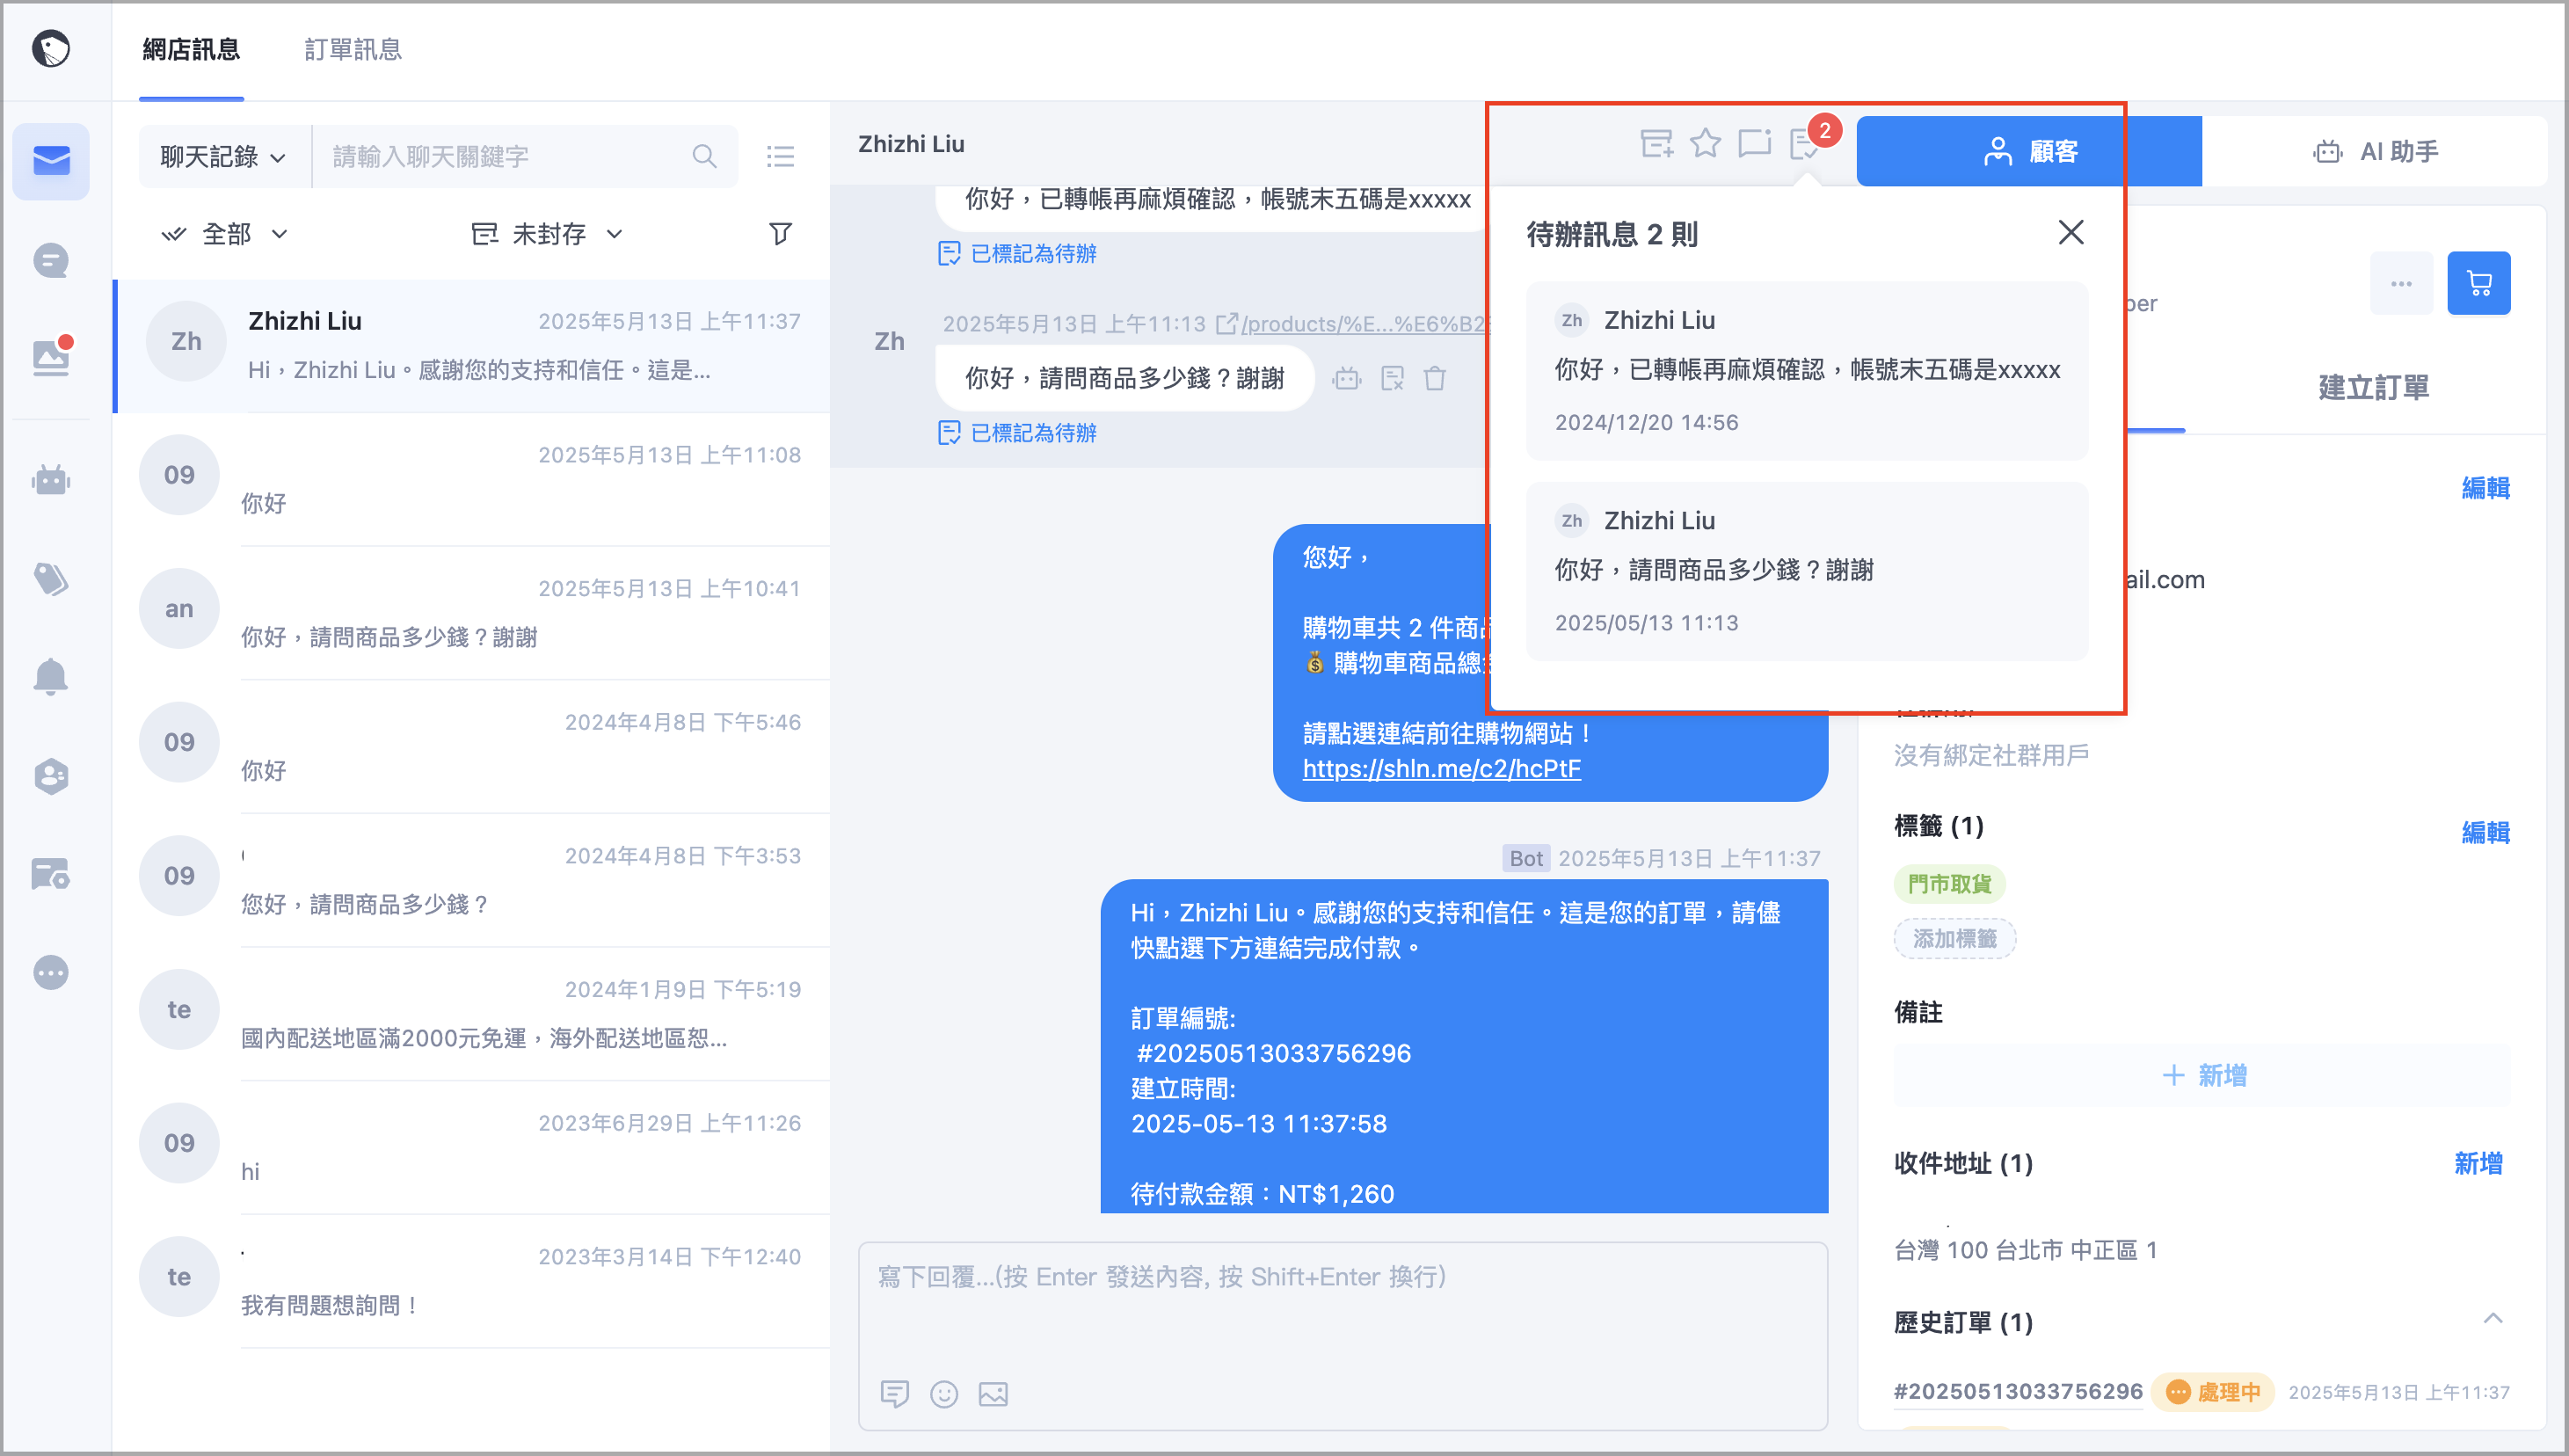Star the conversation with the star icon
Image resolution: width=2569 pixels, height=1456 pixels.
(1706, 144)
